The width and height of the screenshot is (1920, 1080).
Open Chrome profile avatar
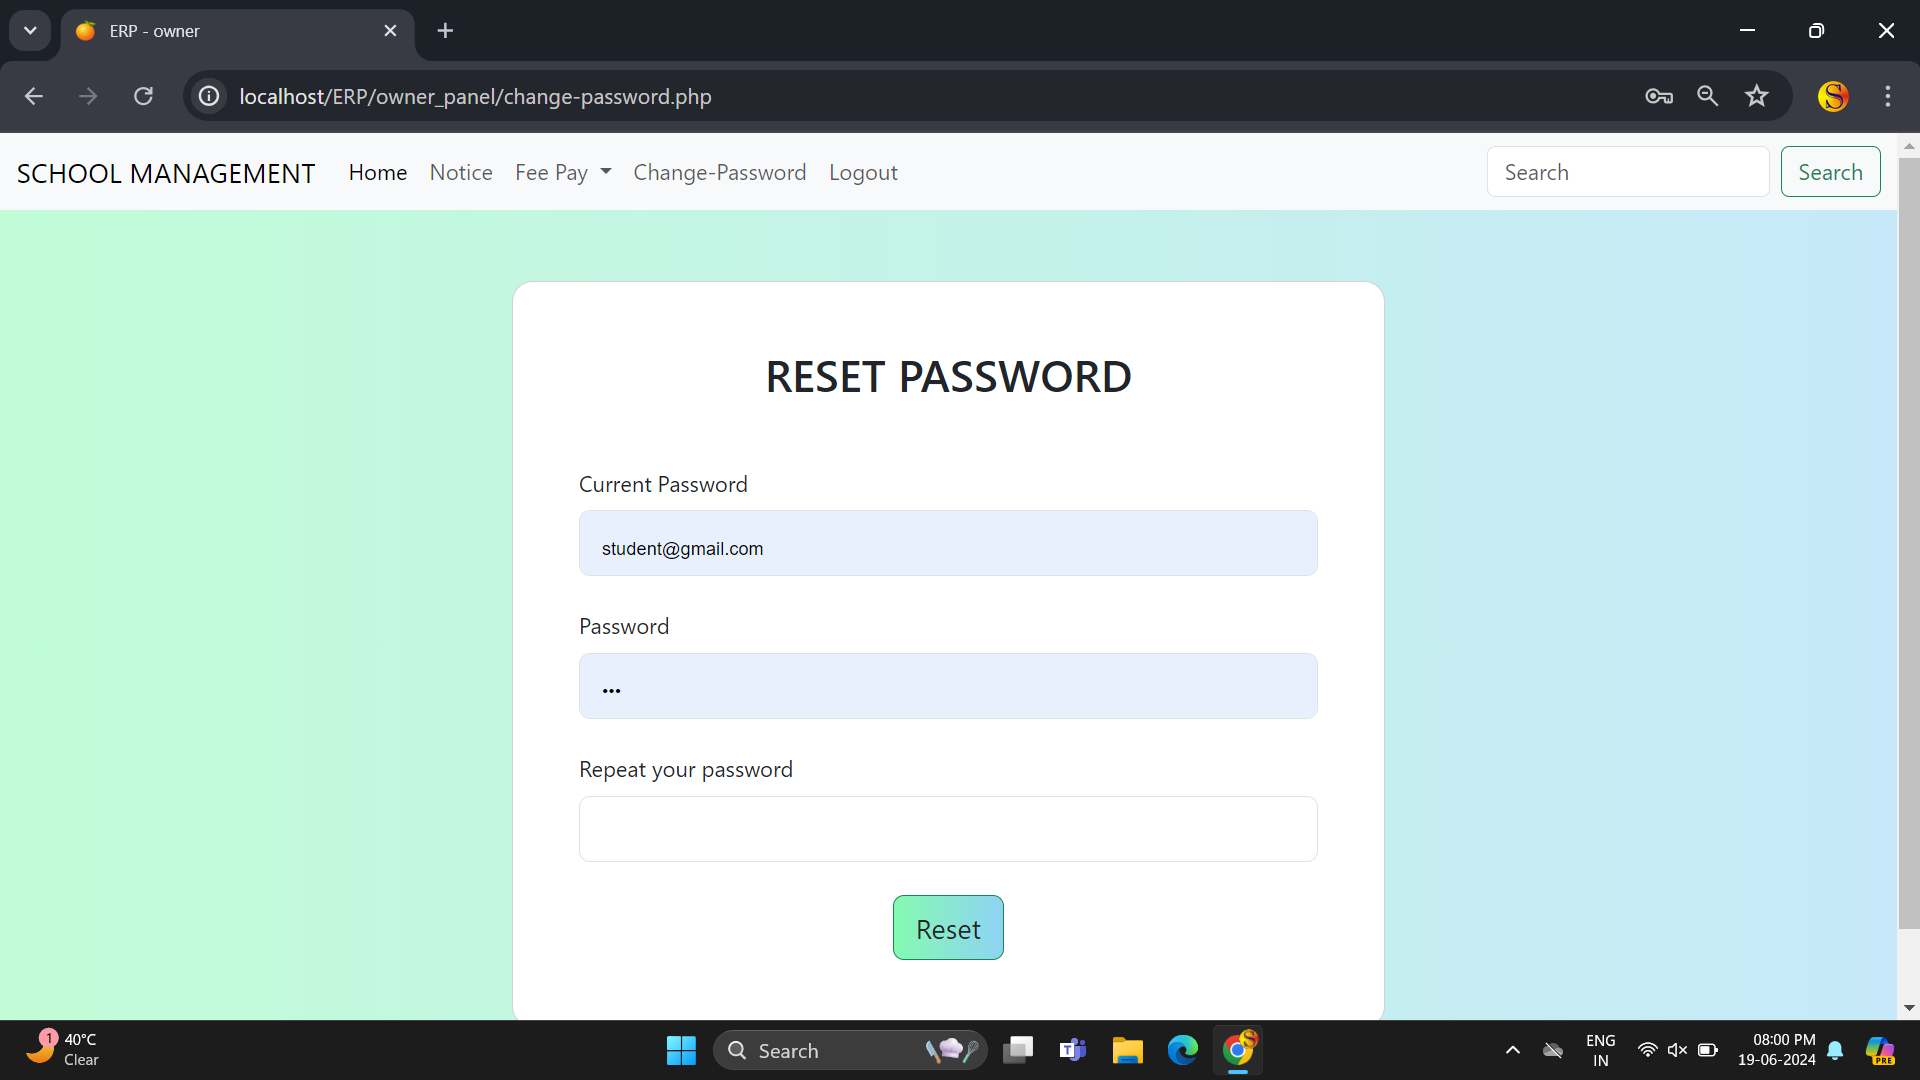[x=1833, y=96]
